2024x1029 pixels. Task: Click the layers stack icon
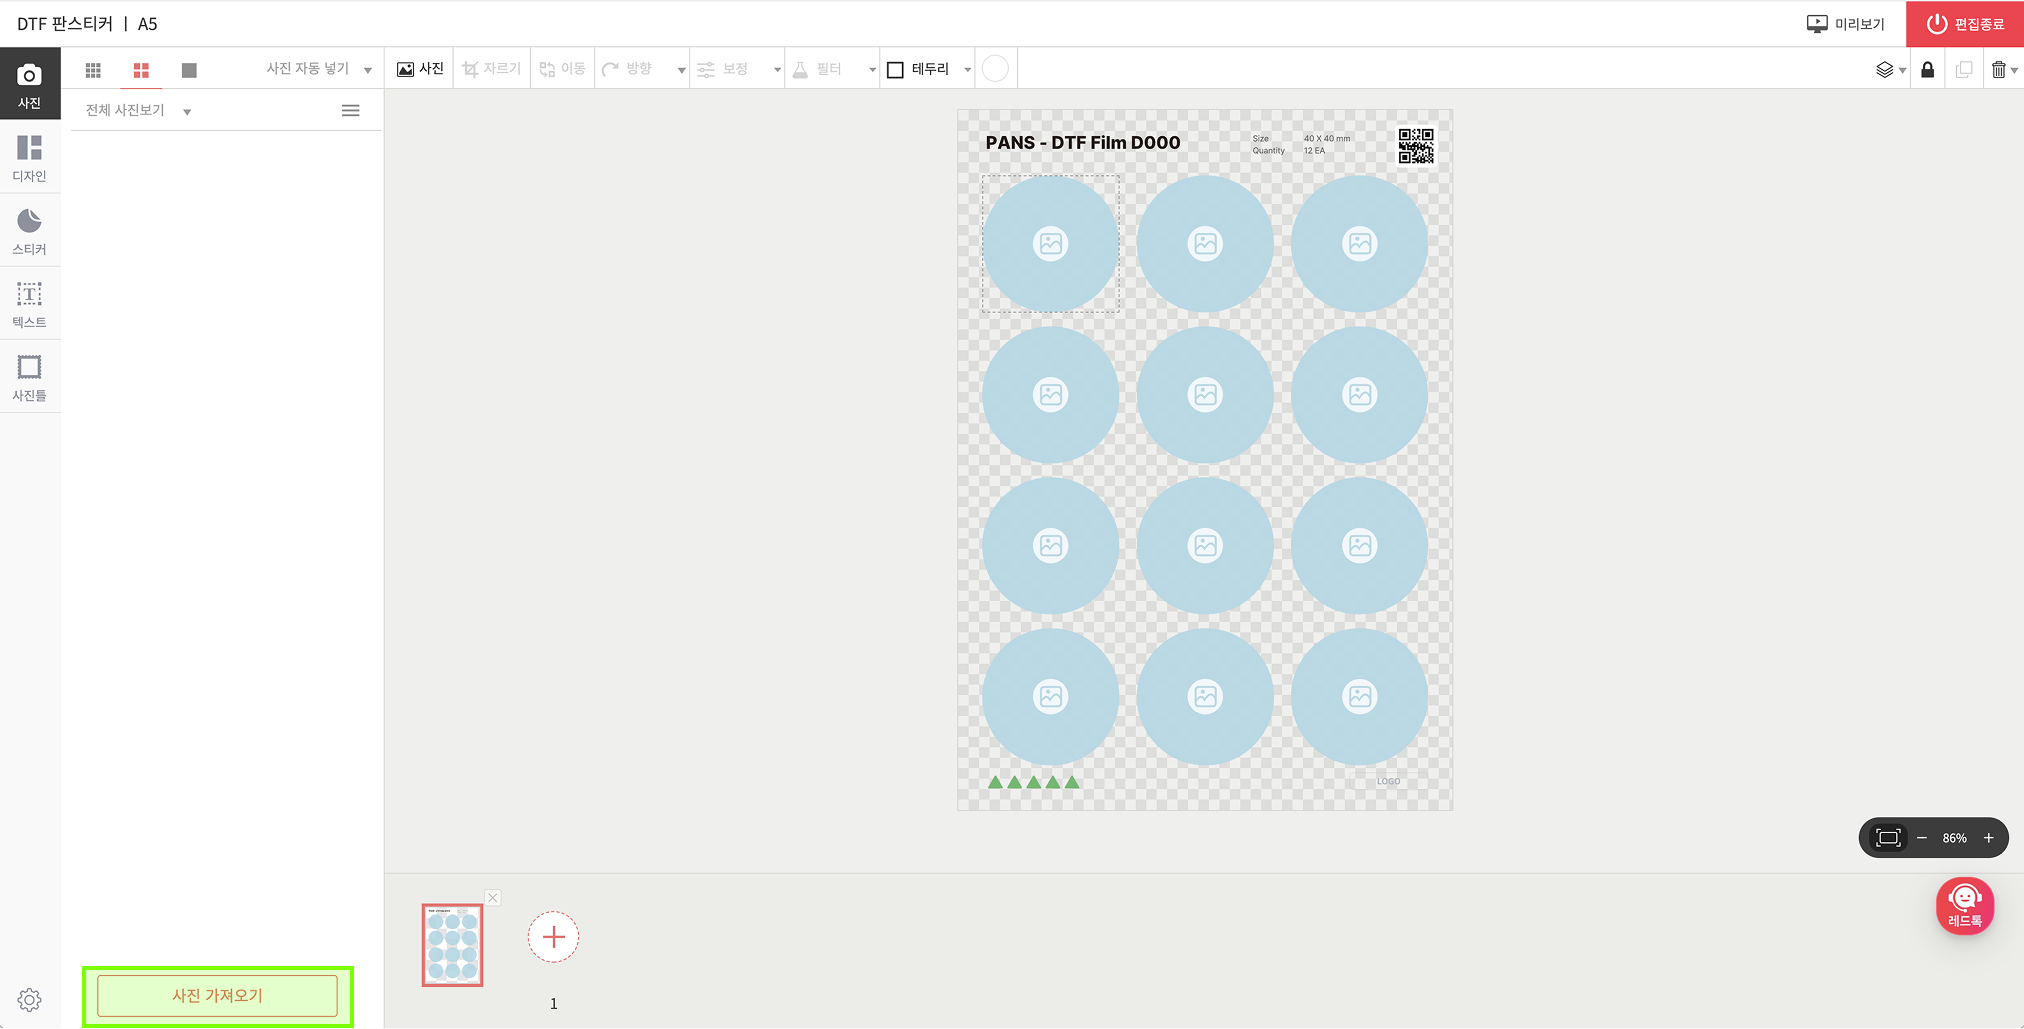pos(1884,69)
